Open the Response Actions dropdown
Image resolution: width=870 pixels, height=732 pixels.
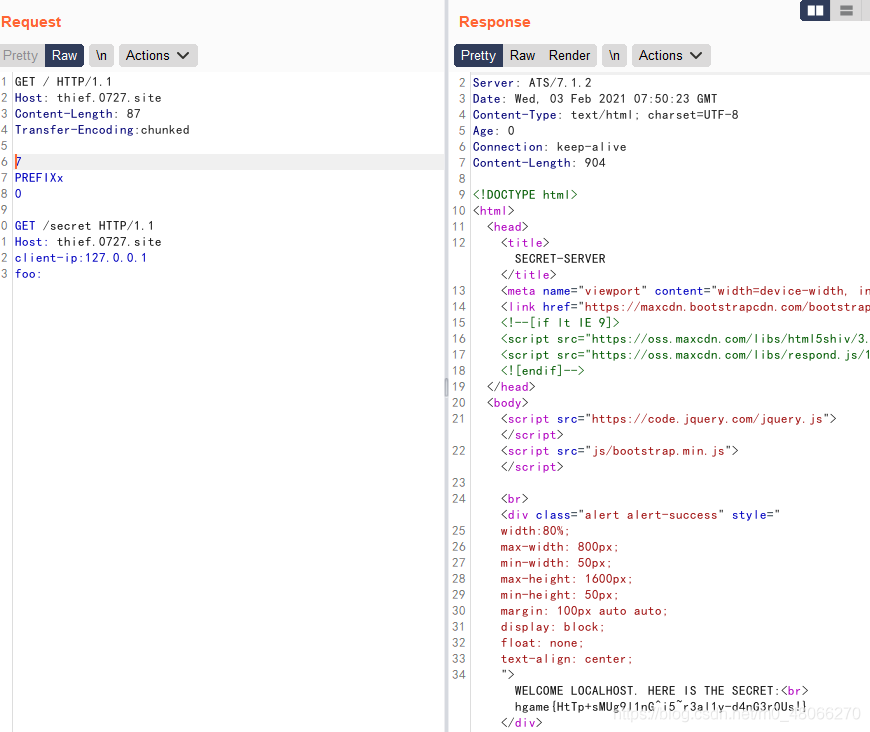pyautogui.click(x=671, y=55)
